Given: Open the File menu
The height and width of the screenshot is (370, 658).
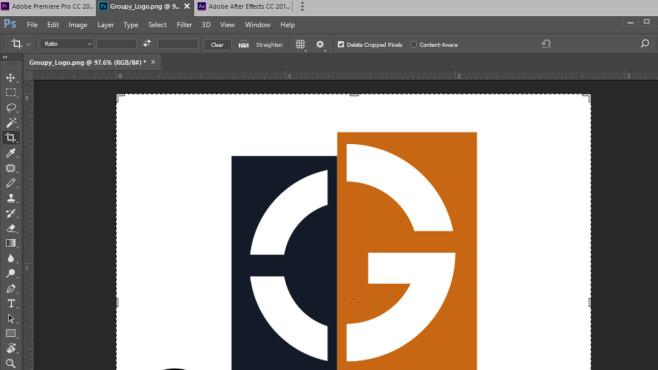Looking at the screenshot, I should coord(32,25).
